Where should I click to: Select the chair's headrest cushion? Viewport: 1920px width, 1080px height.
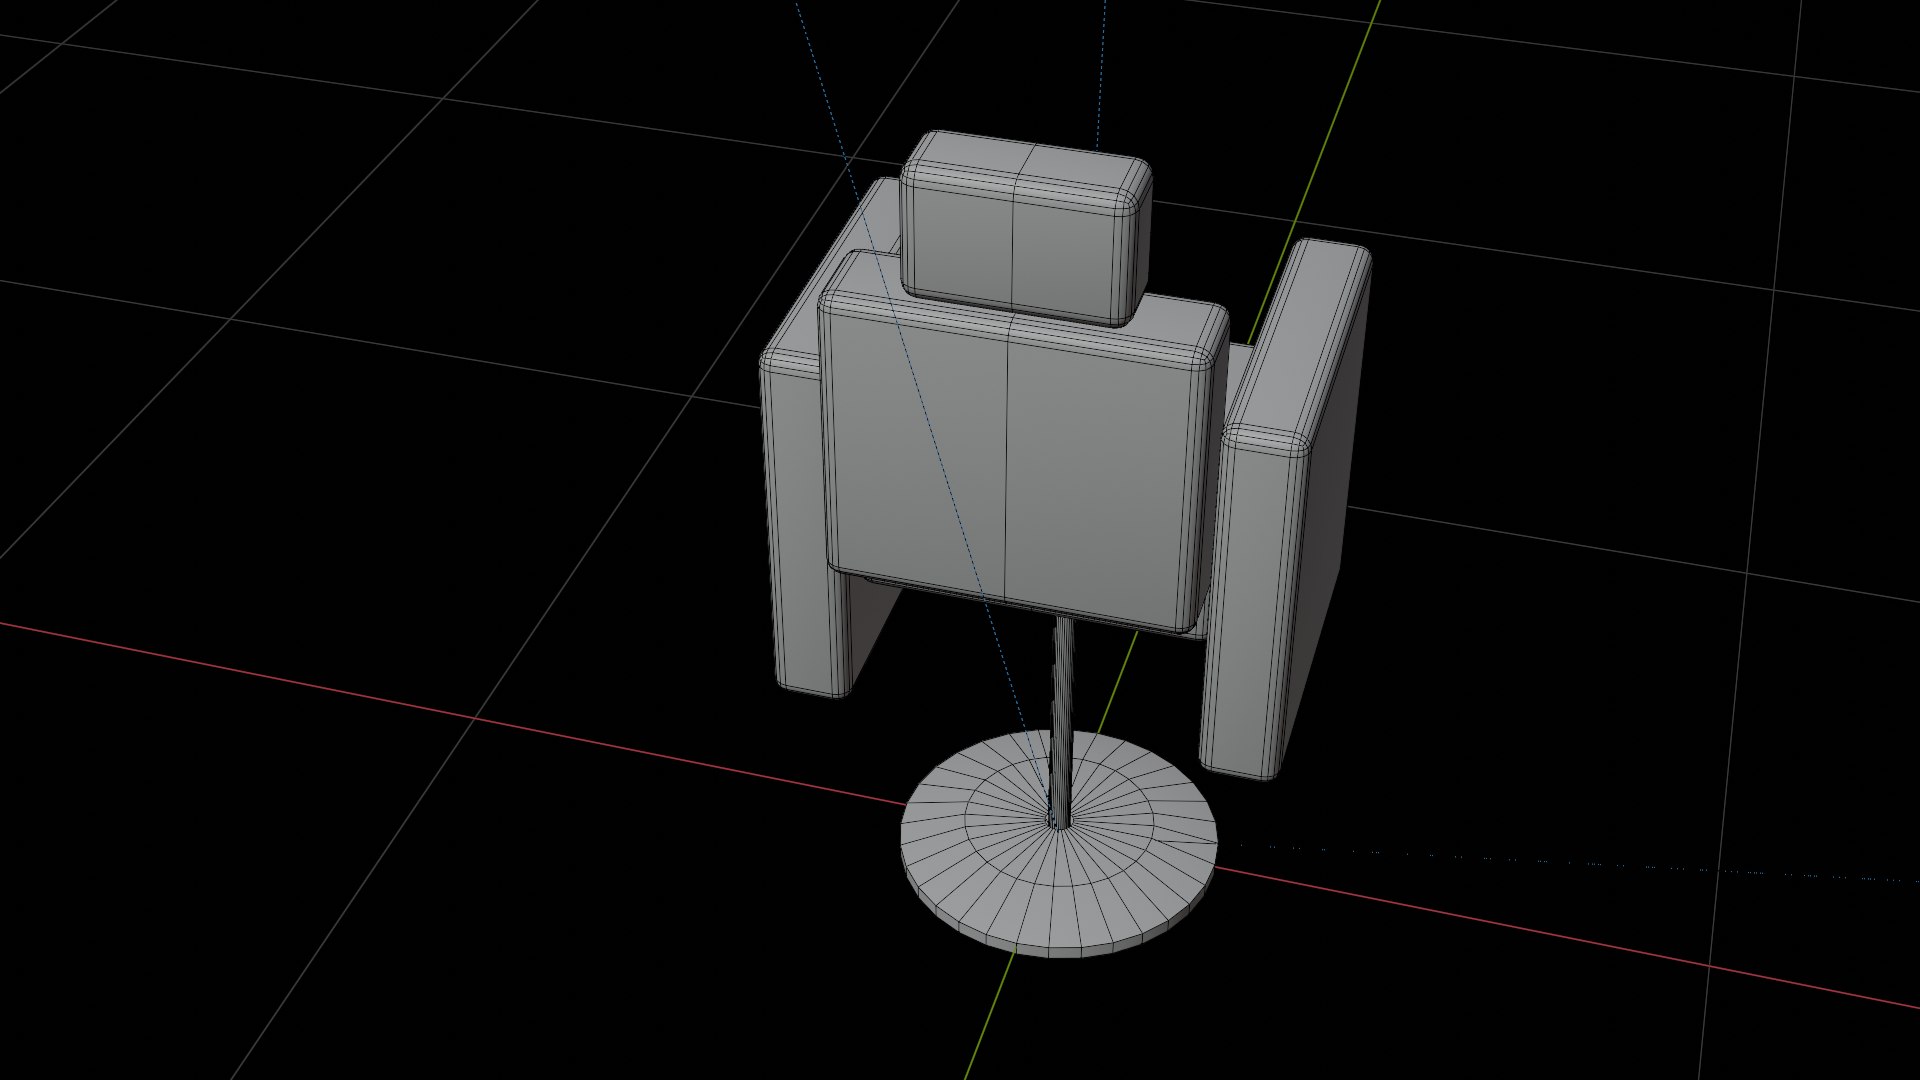pos(1025,228)
